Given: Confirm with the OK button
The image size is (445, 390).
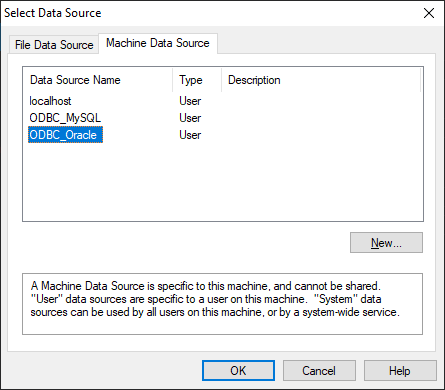Looking at the screenshot, I should 238,370.
